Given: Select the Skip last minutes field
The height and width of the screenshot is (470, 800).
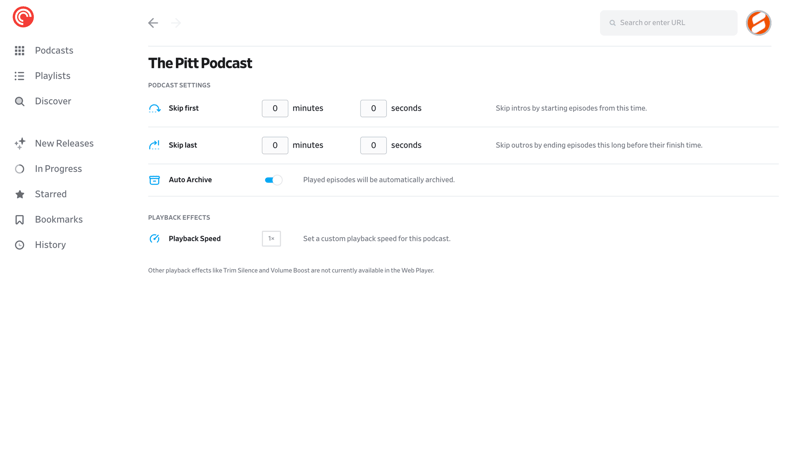Looking at the screenshot, I should (275, 145).
